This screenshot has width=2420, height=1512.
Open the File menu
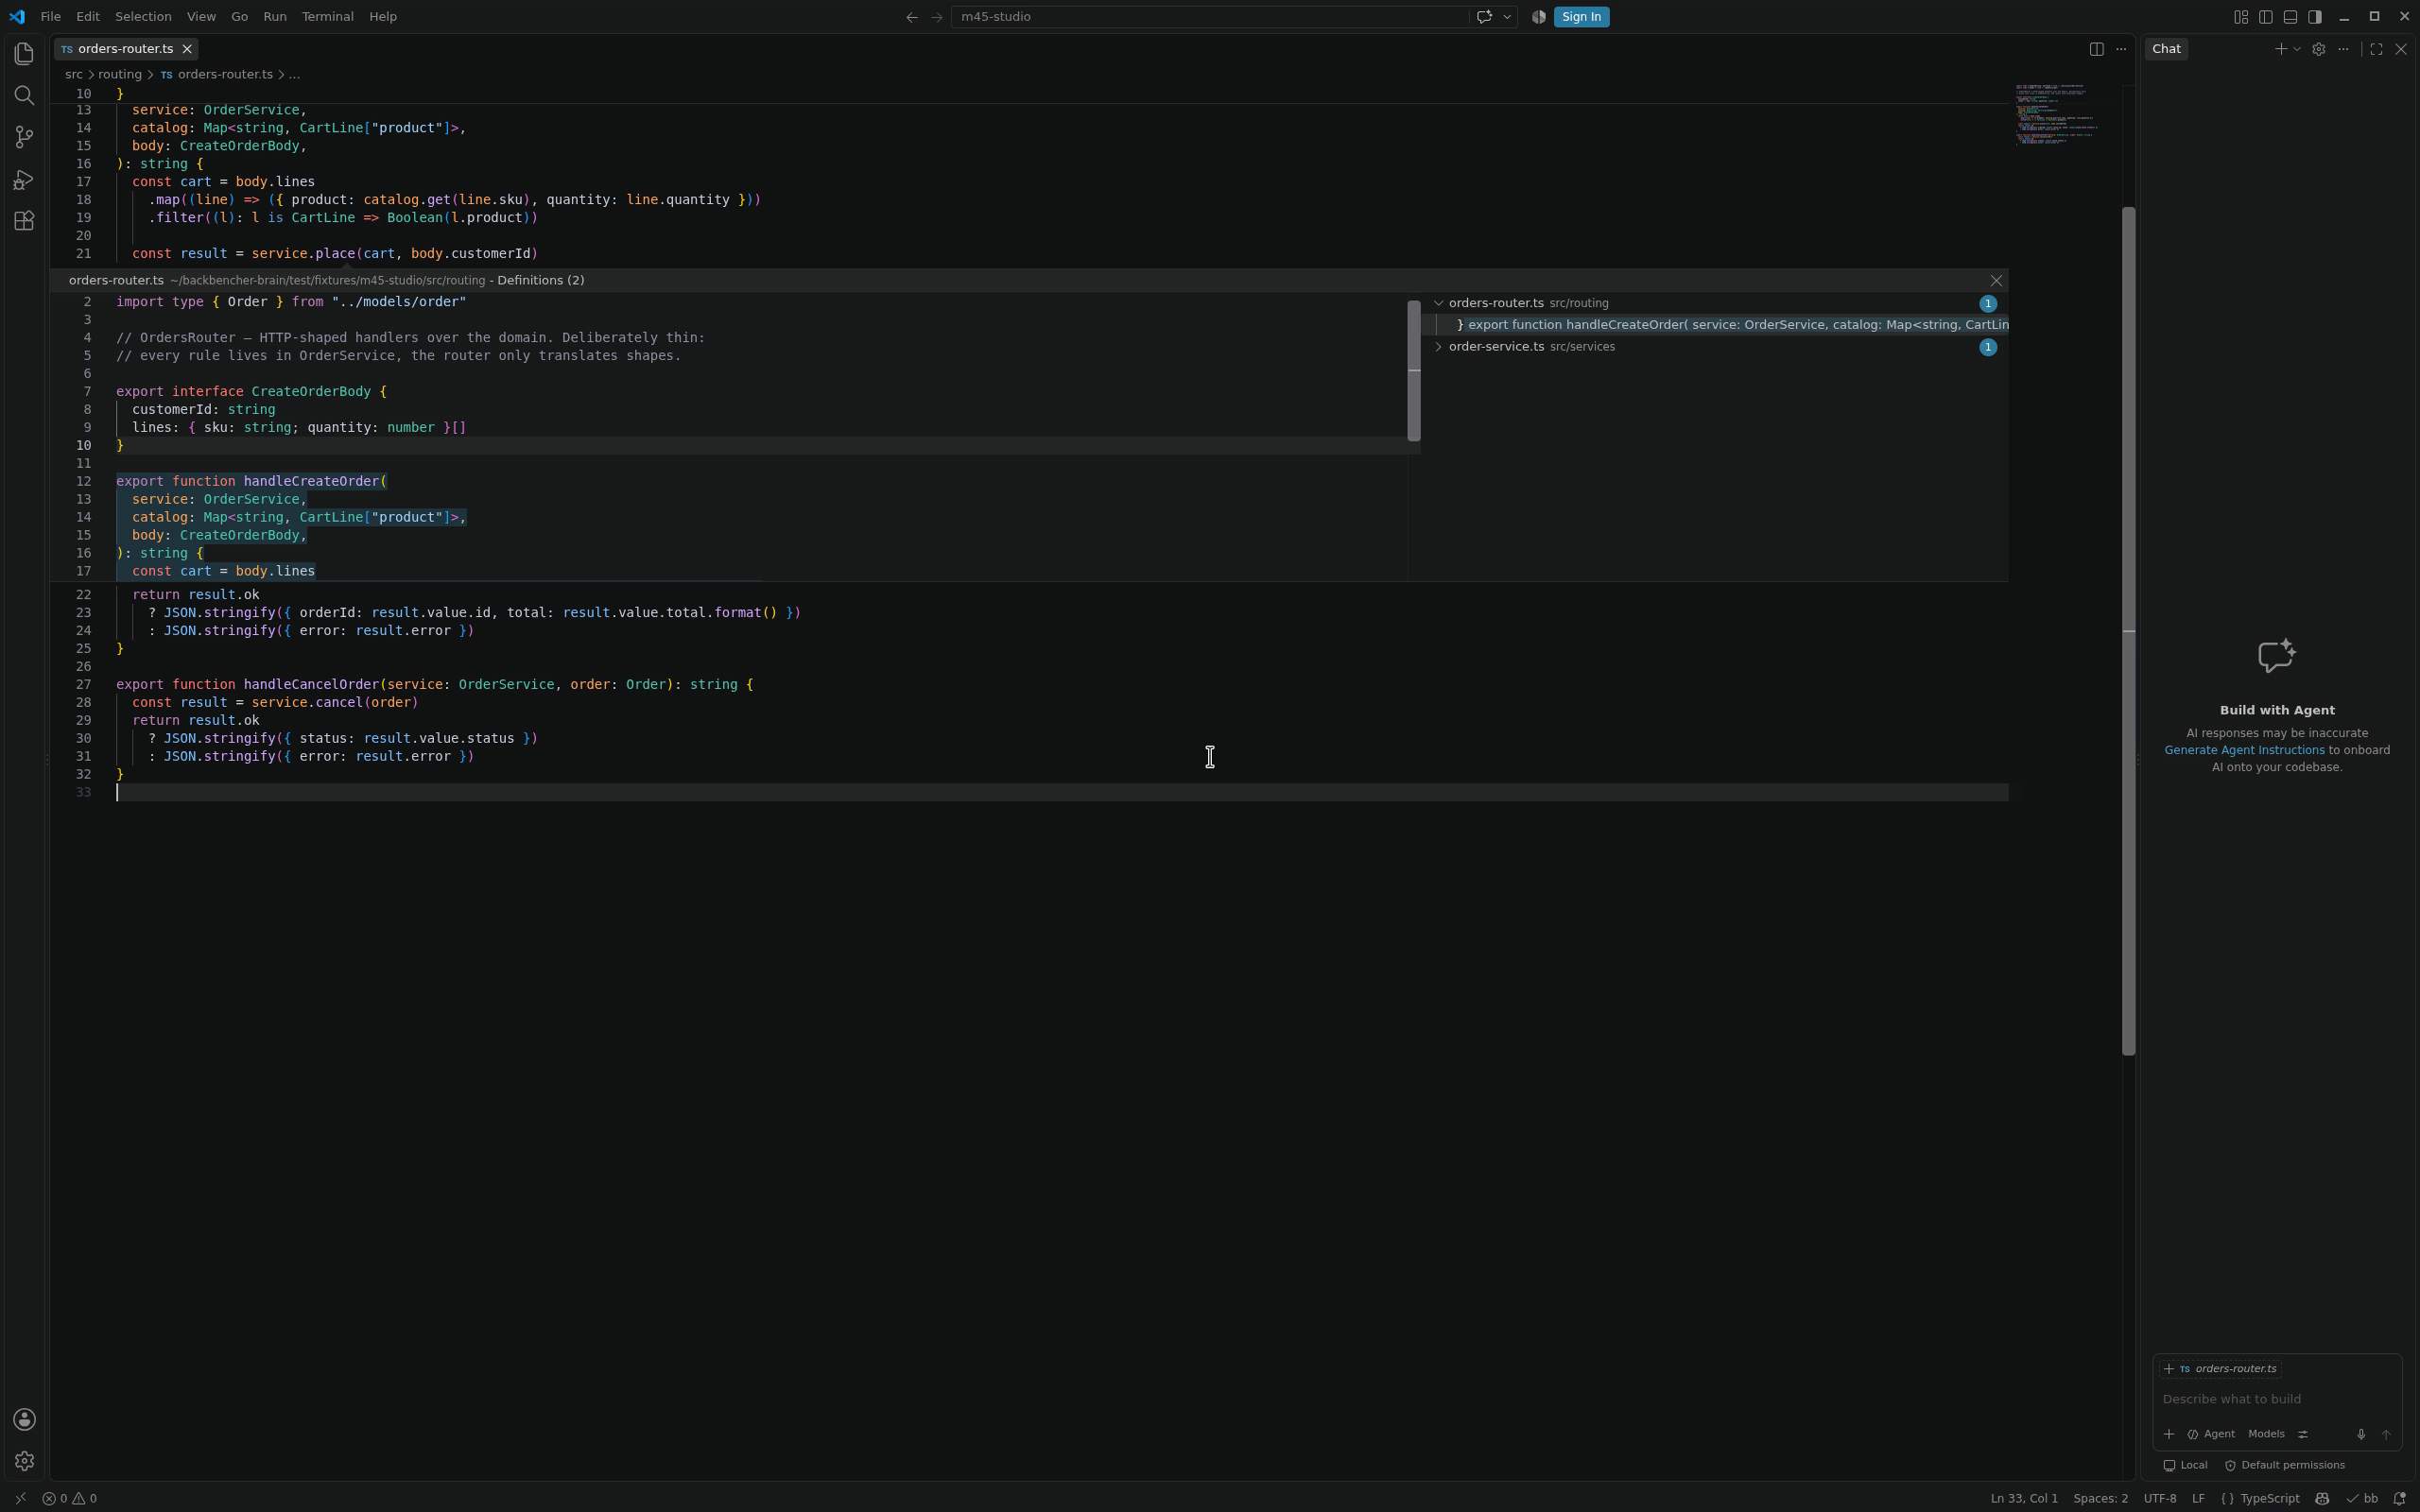(50, 17)
